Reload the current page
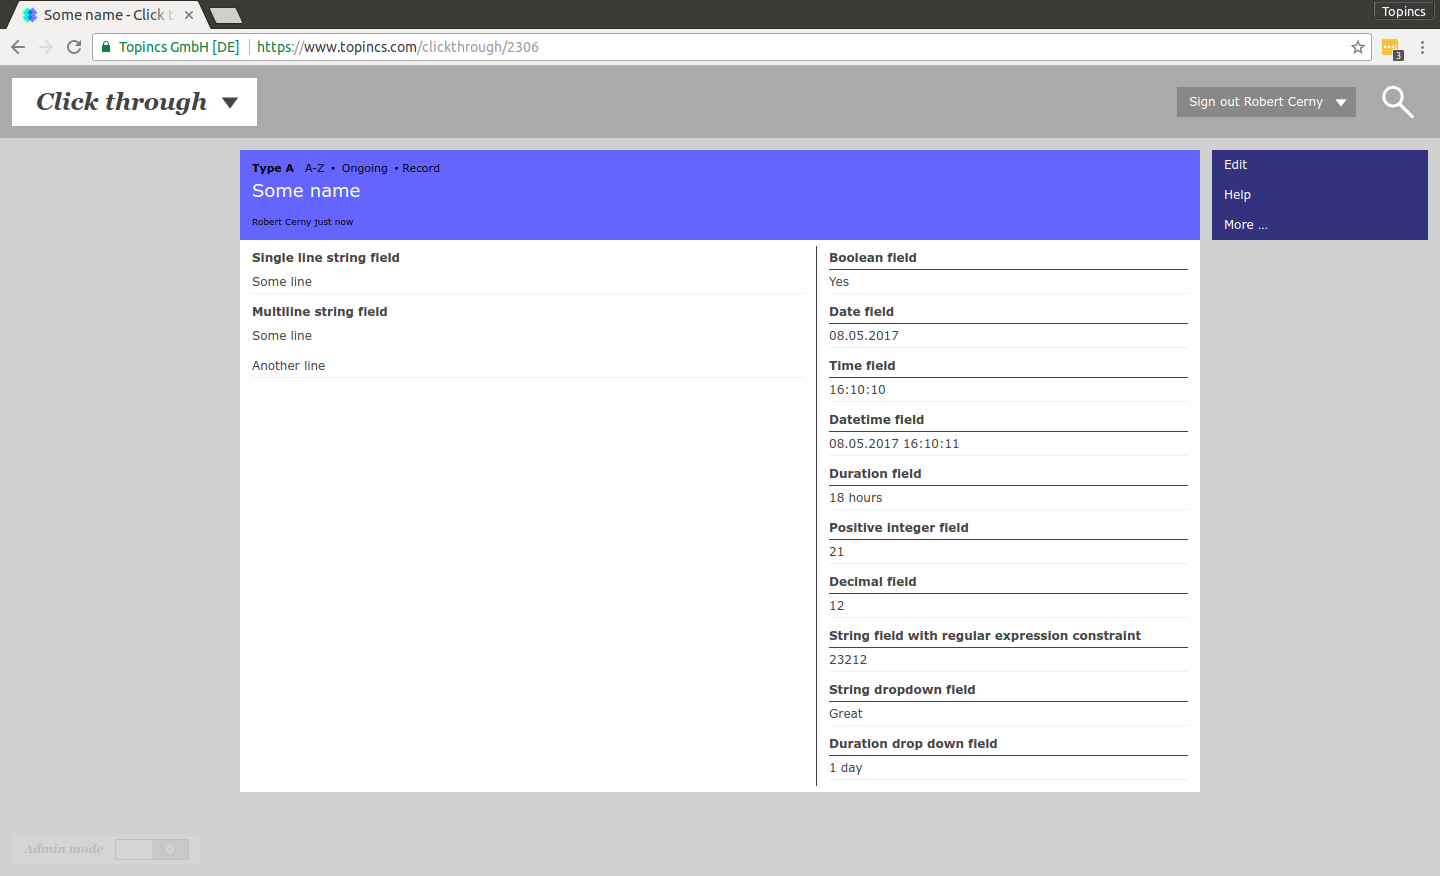The image size is (1440, 876). coord(74,47)
